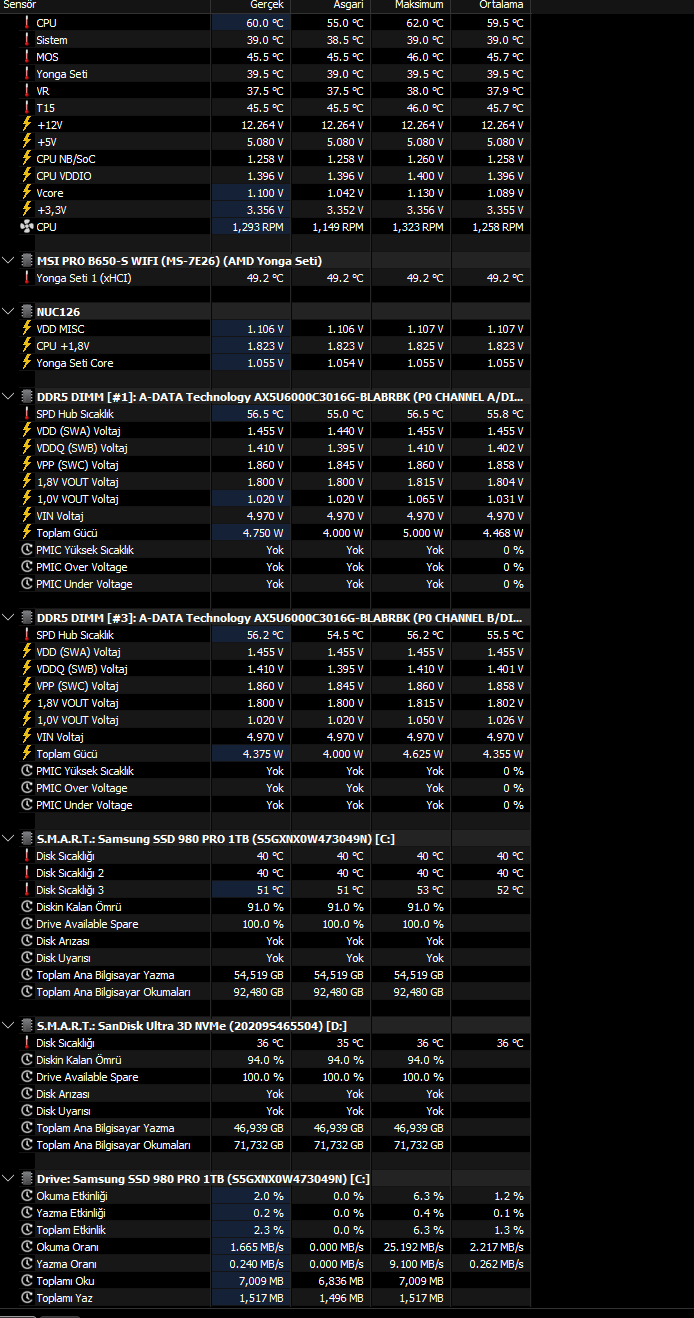Click the RAM chip icon of DIMM [#1]

[26, 397]
